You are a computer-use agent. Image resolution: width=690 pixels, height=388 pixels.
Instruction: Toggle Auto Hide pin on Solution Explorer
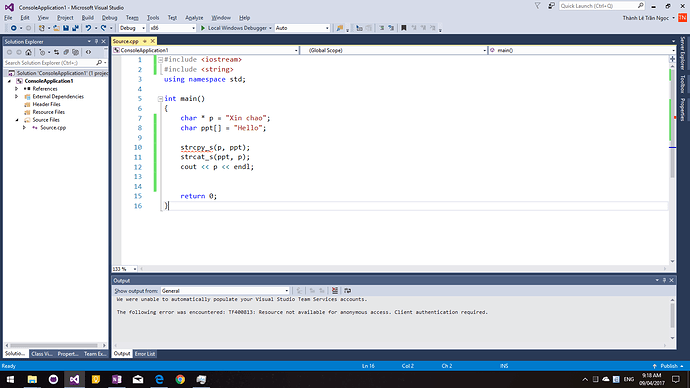click(96, 42)
